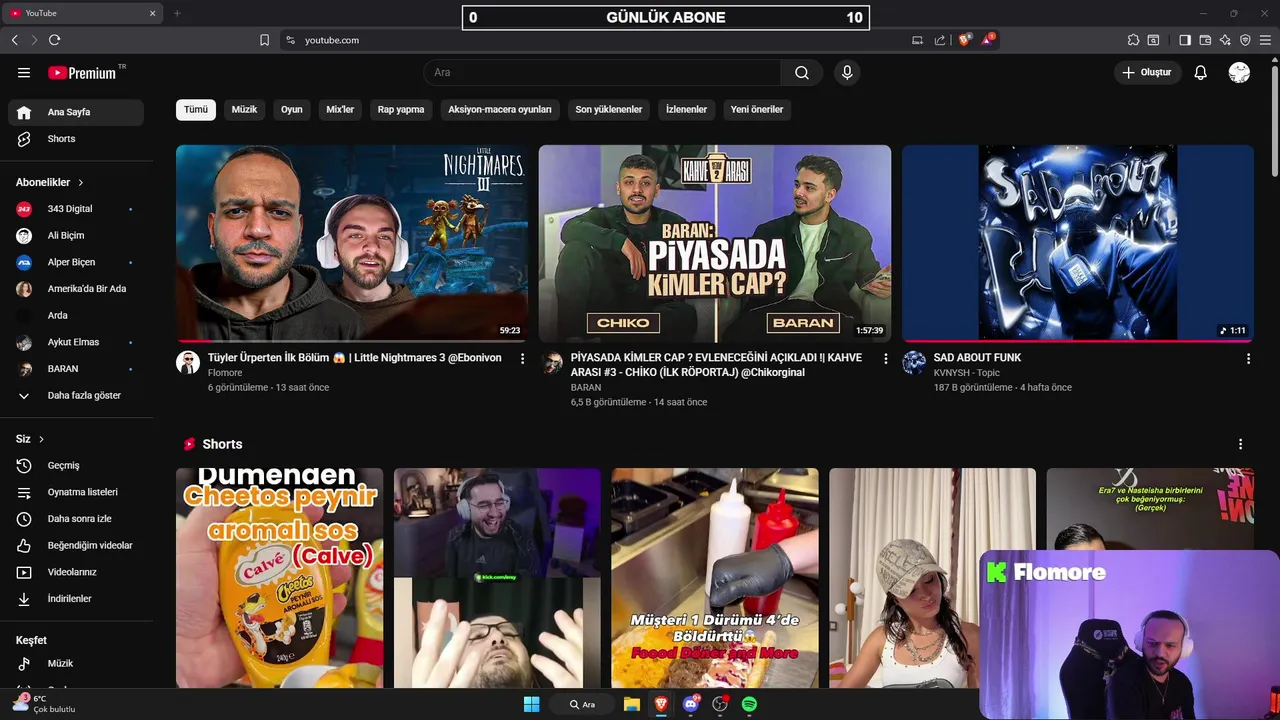
Task: Select the Rap yapma filter chip
Action: click(x=401, y=110)
